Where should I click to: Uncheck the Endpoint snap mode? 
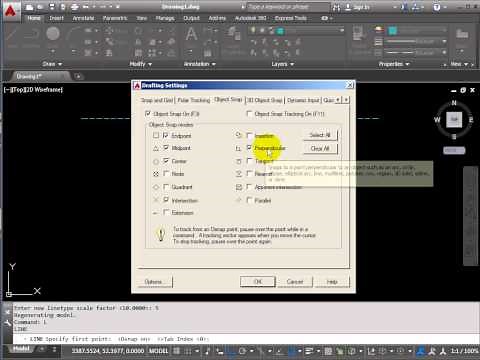[166, 135]
